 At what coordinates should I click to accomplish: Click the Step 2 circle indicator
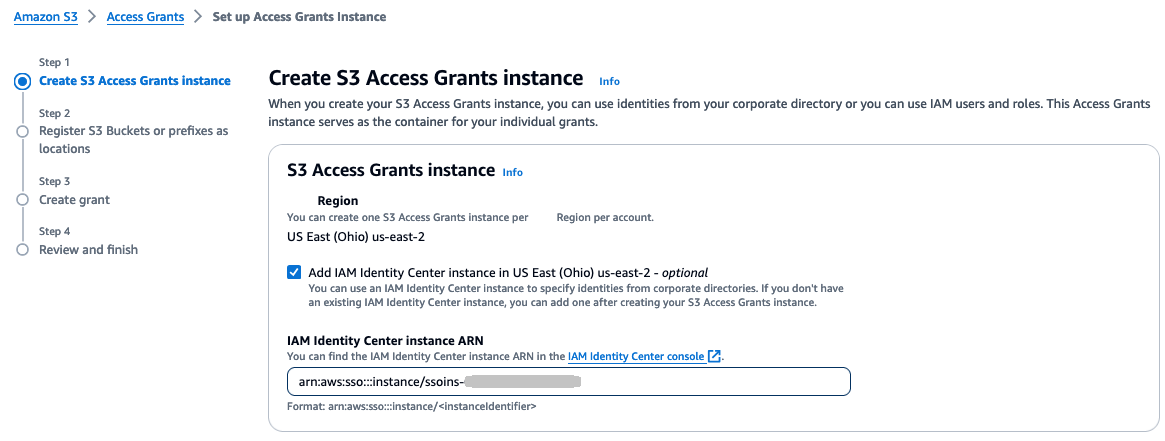[22, 132]
